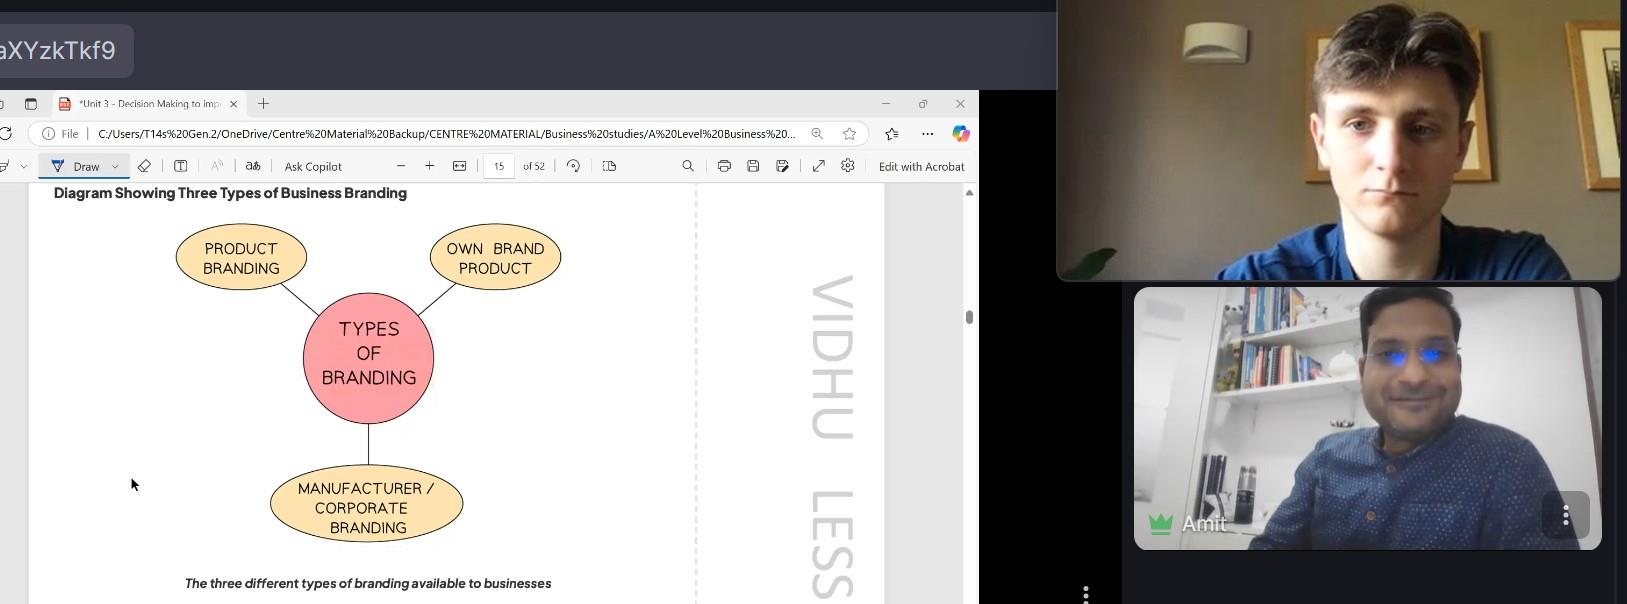Viewport: 1627px width, 604px height.
Task: Click the Translate icon in PDF toolbar
Action: pyautogui.click(x=253, y=166)
